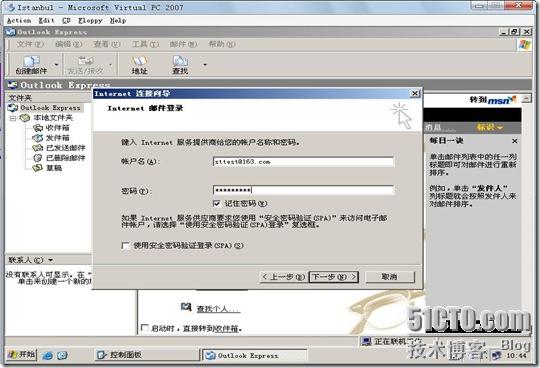Open the Send/Receive dropdown arrow

click(x=111, y=64)
